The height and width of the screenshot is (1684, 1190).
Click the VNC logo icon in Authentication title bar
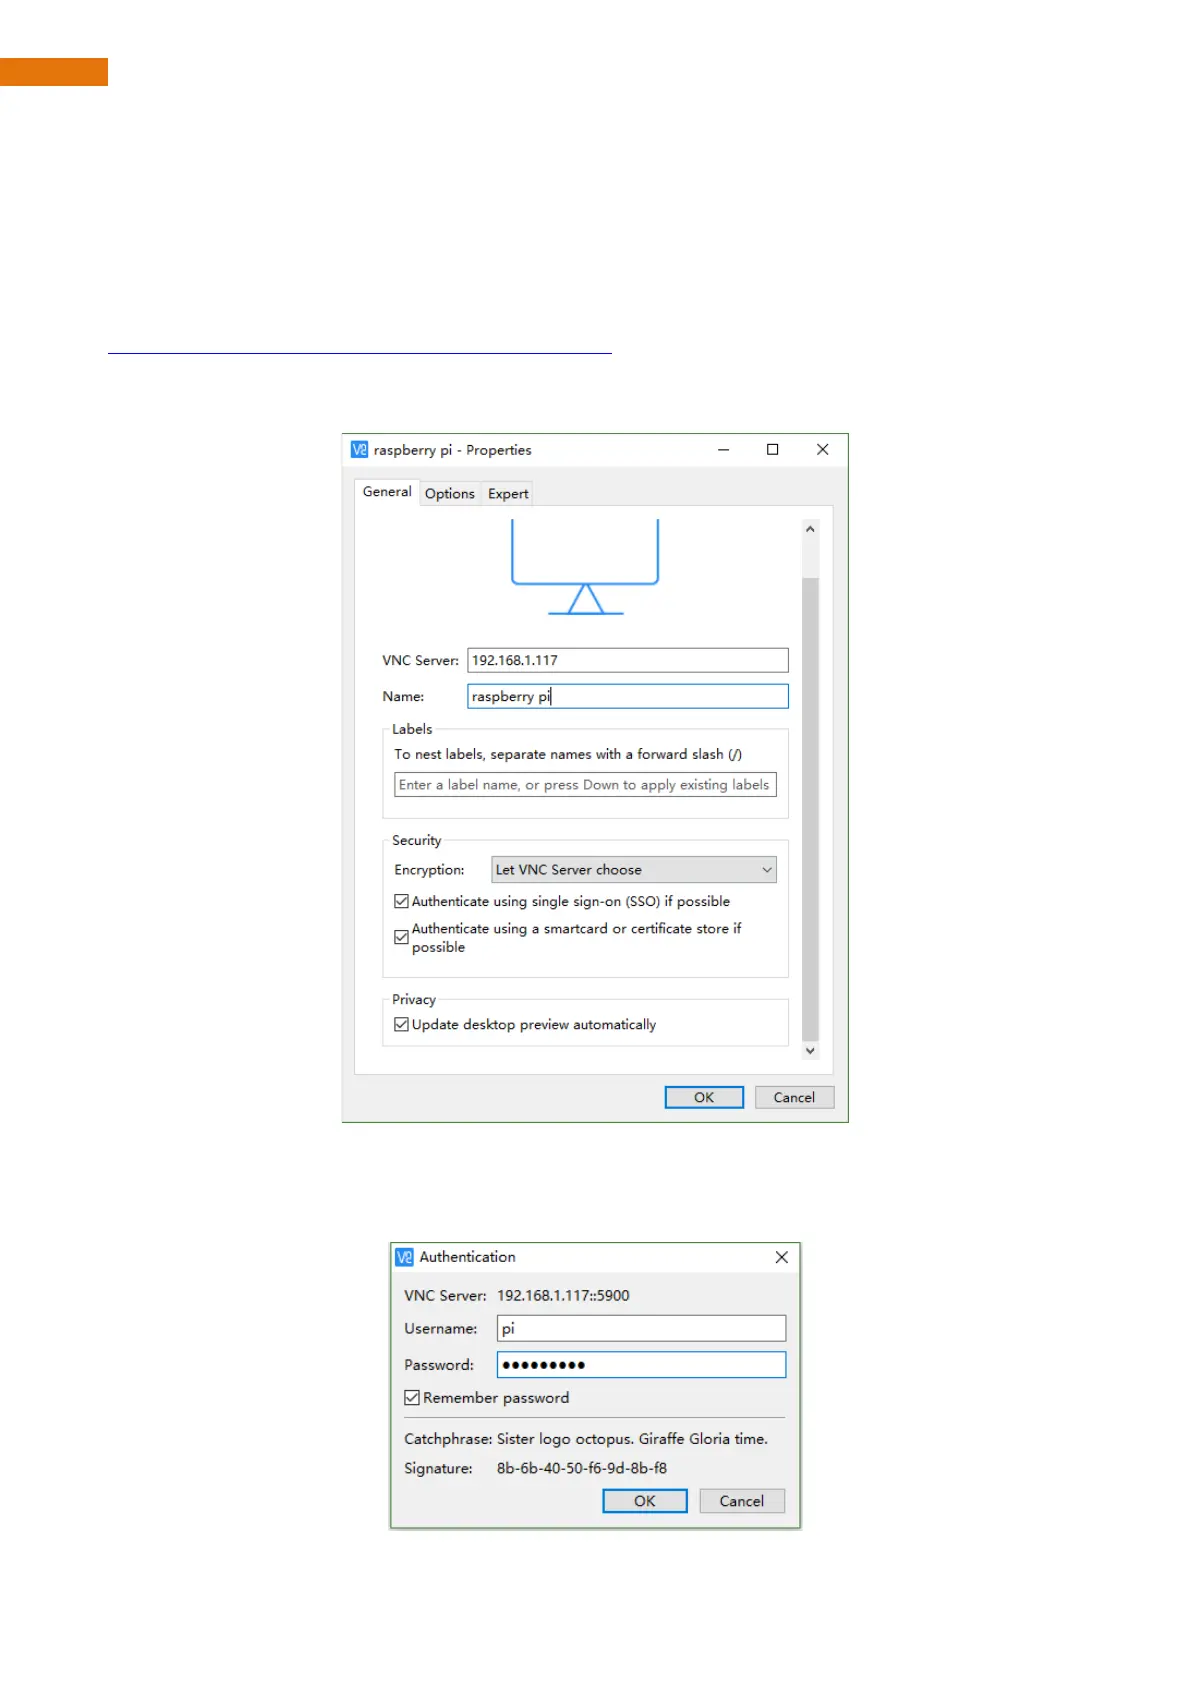[404, 1257]
